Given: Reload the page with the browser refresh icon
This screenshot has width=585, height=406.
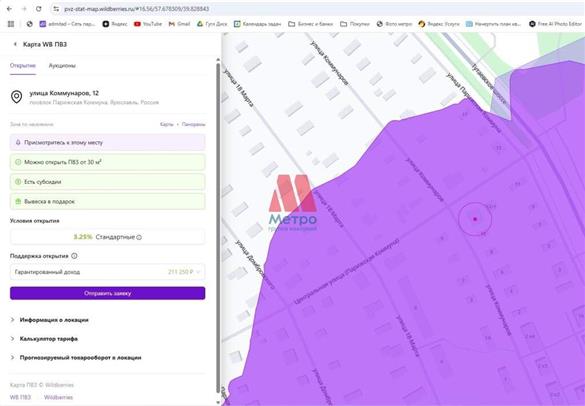Looking at the screenshot, I should click(x=38, y=9).
